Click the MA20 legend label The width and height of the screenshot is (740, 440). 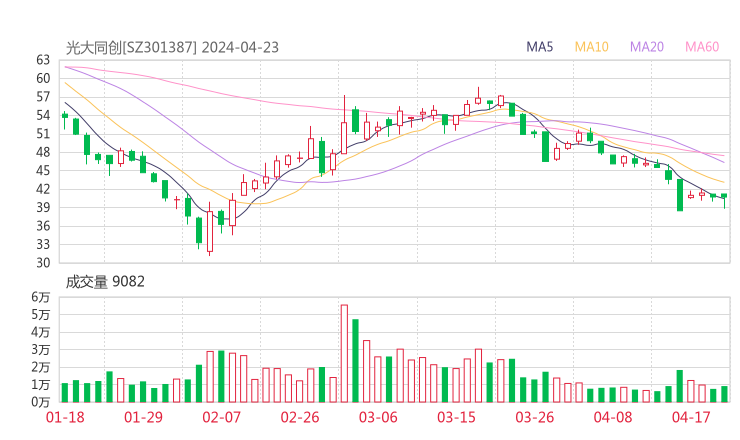point(647,47)
